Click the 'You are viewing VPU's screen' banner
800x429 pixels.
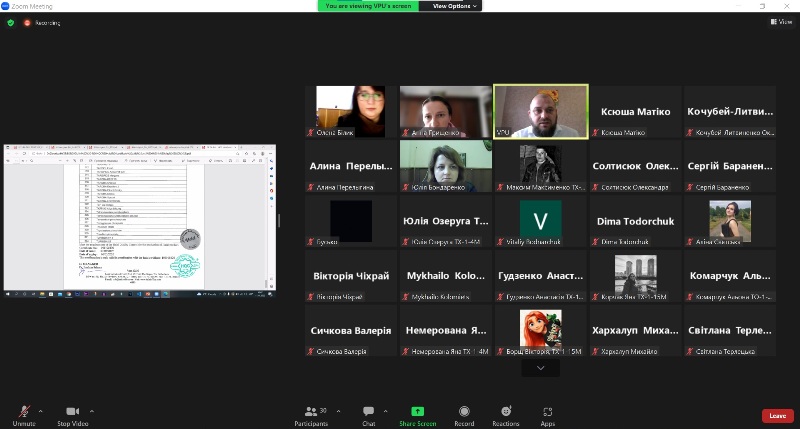click(x=368, y=6)
